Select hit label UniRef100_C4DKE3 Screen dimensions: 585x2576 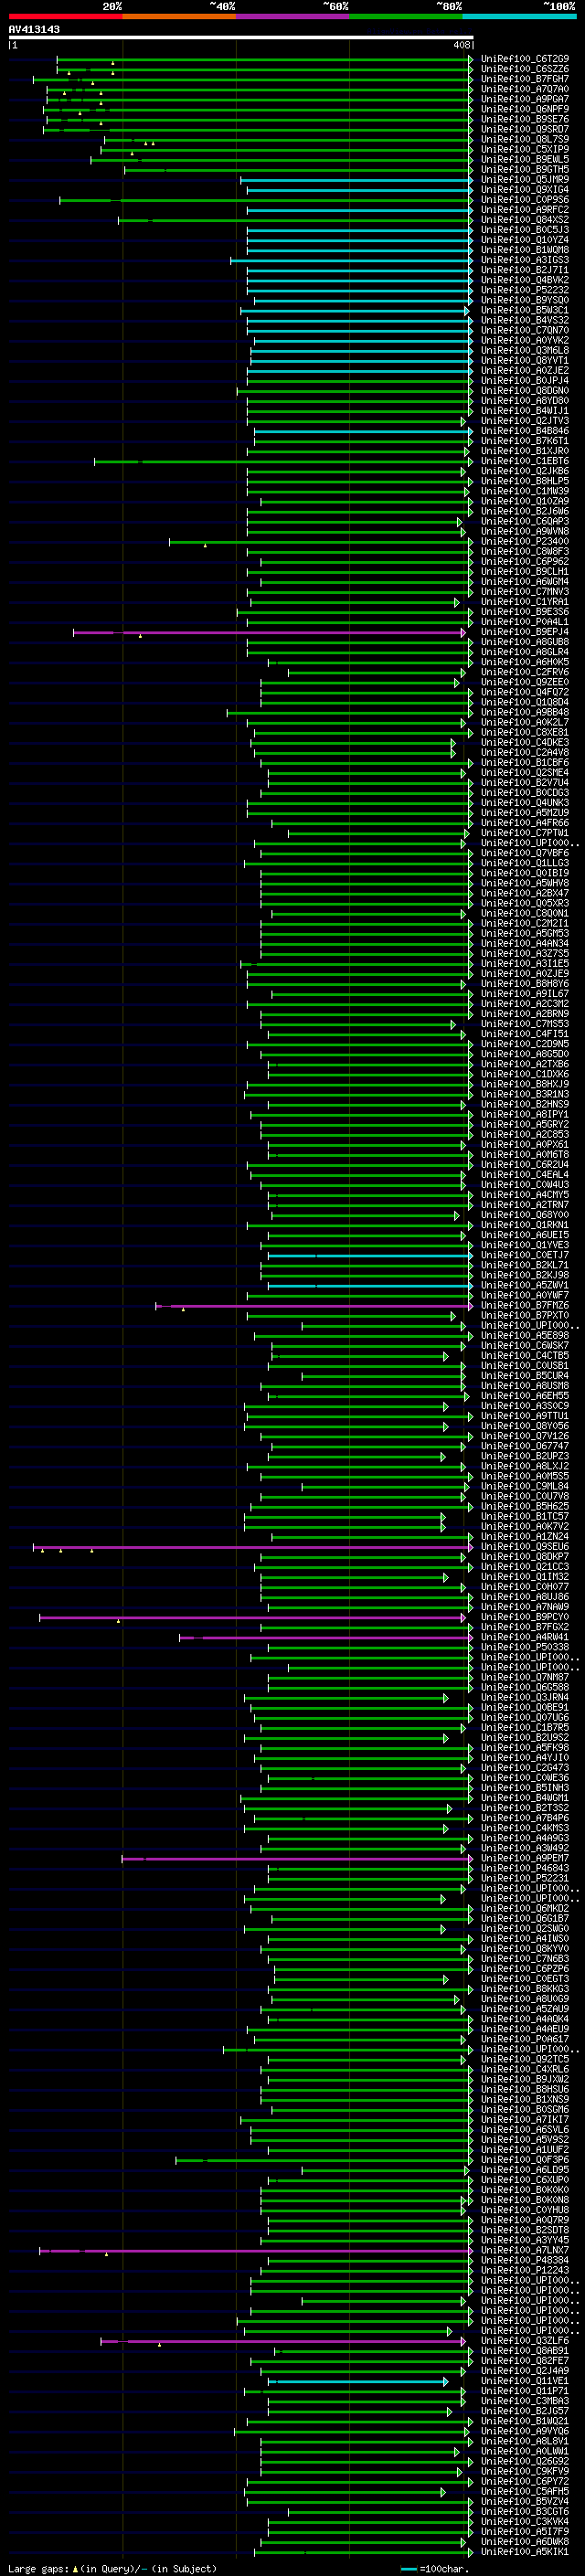pos(524,742)
